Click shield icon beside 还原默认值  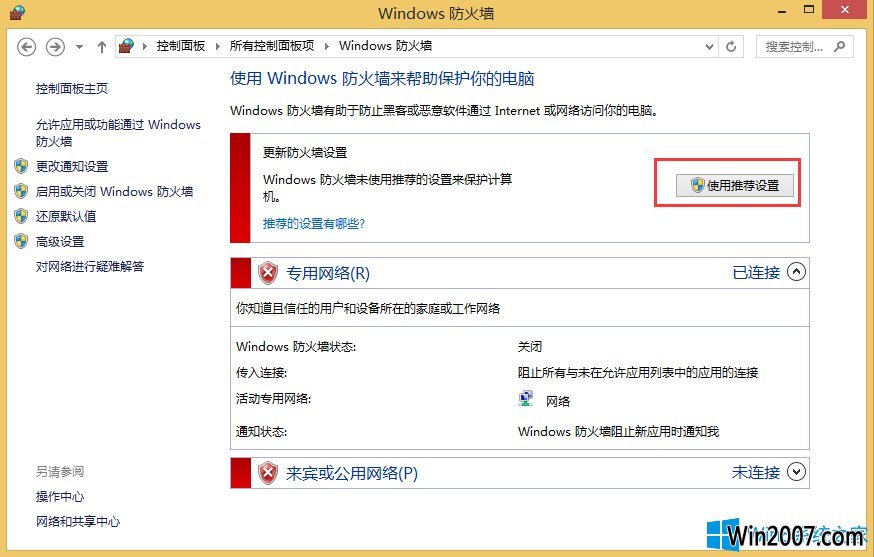click(21, 216)
